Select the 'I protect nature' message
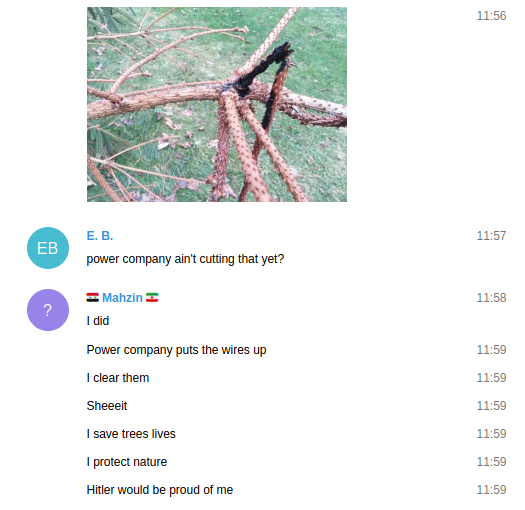This screenshot has height=510, width=525. click(x=127, y=462)
